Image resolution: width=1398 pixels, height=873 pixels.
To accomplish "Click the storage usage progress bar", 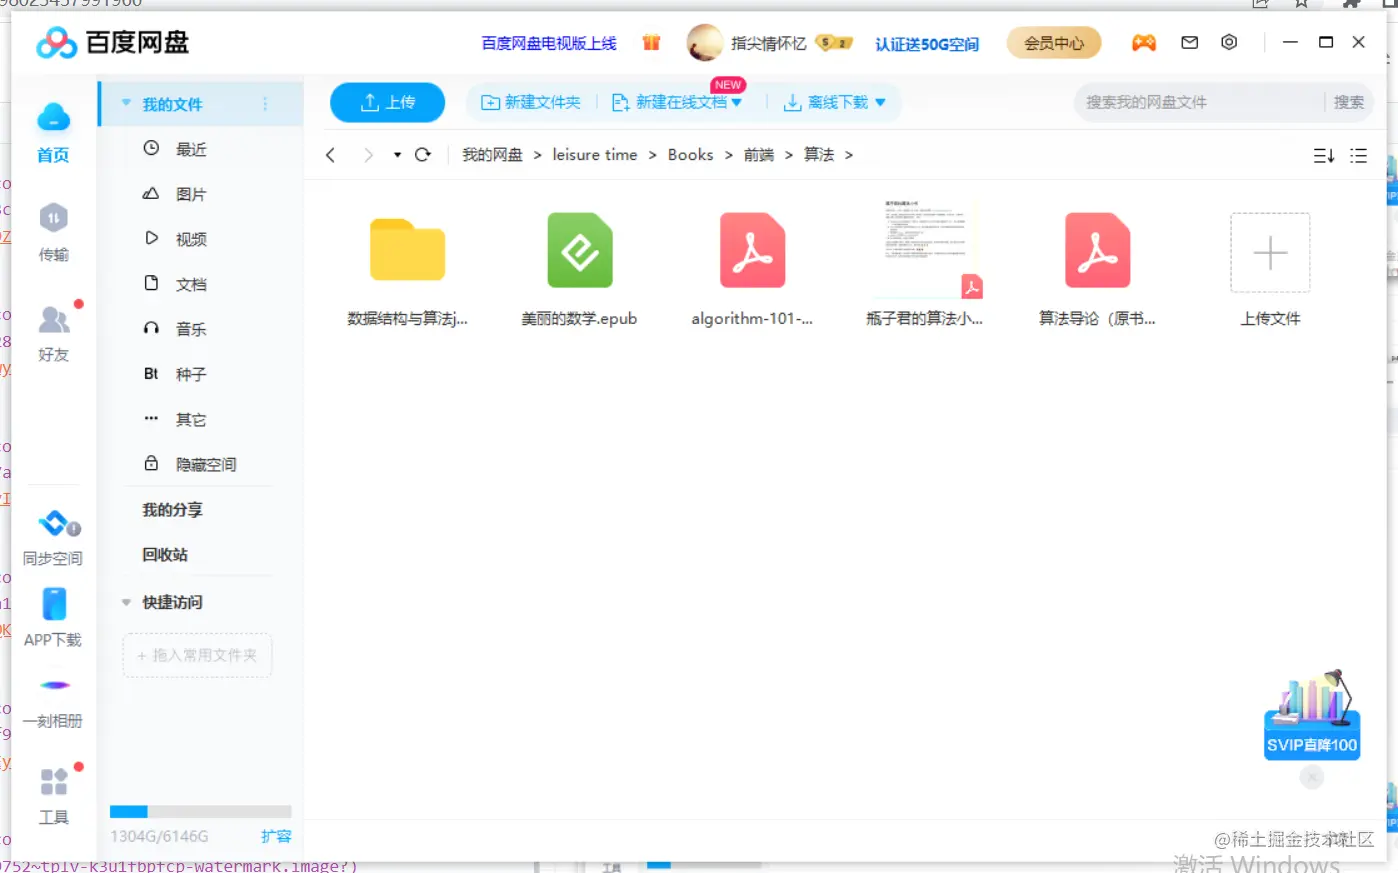I will (200, 811).
